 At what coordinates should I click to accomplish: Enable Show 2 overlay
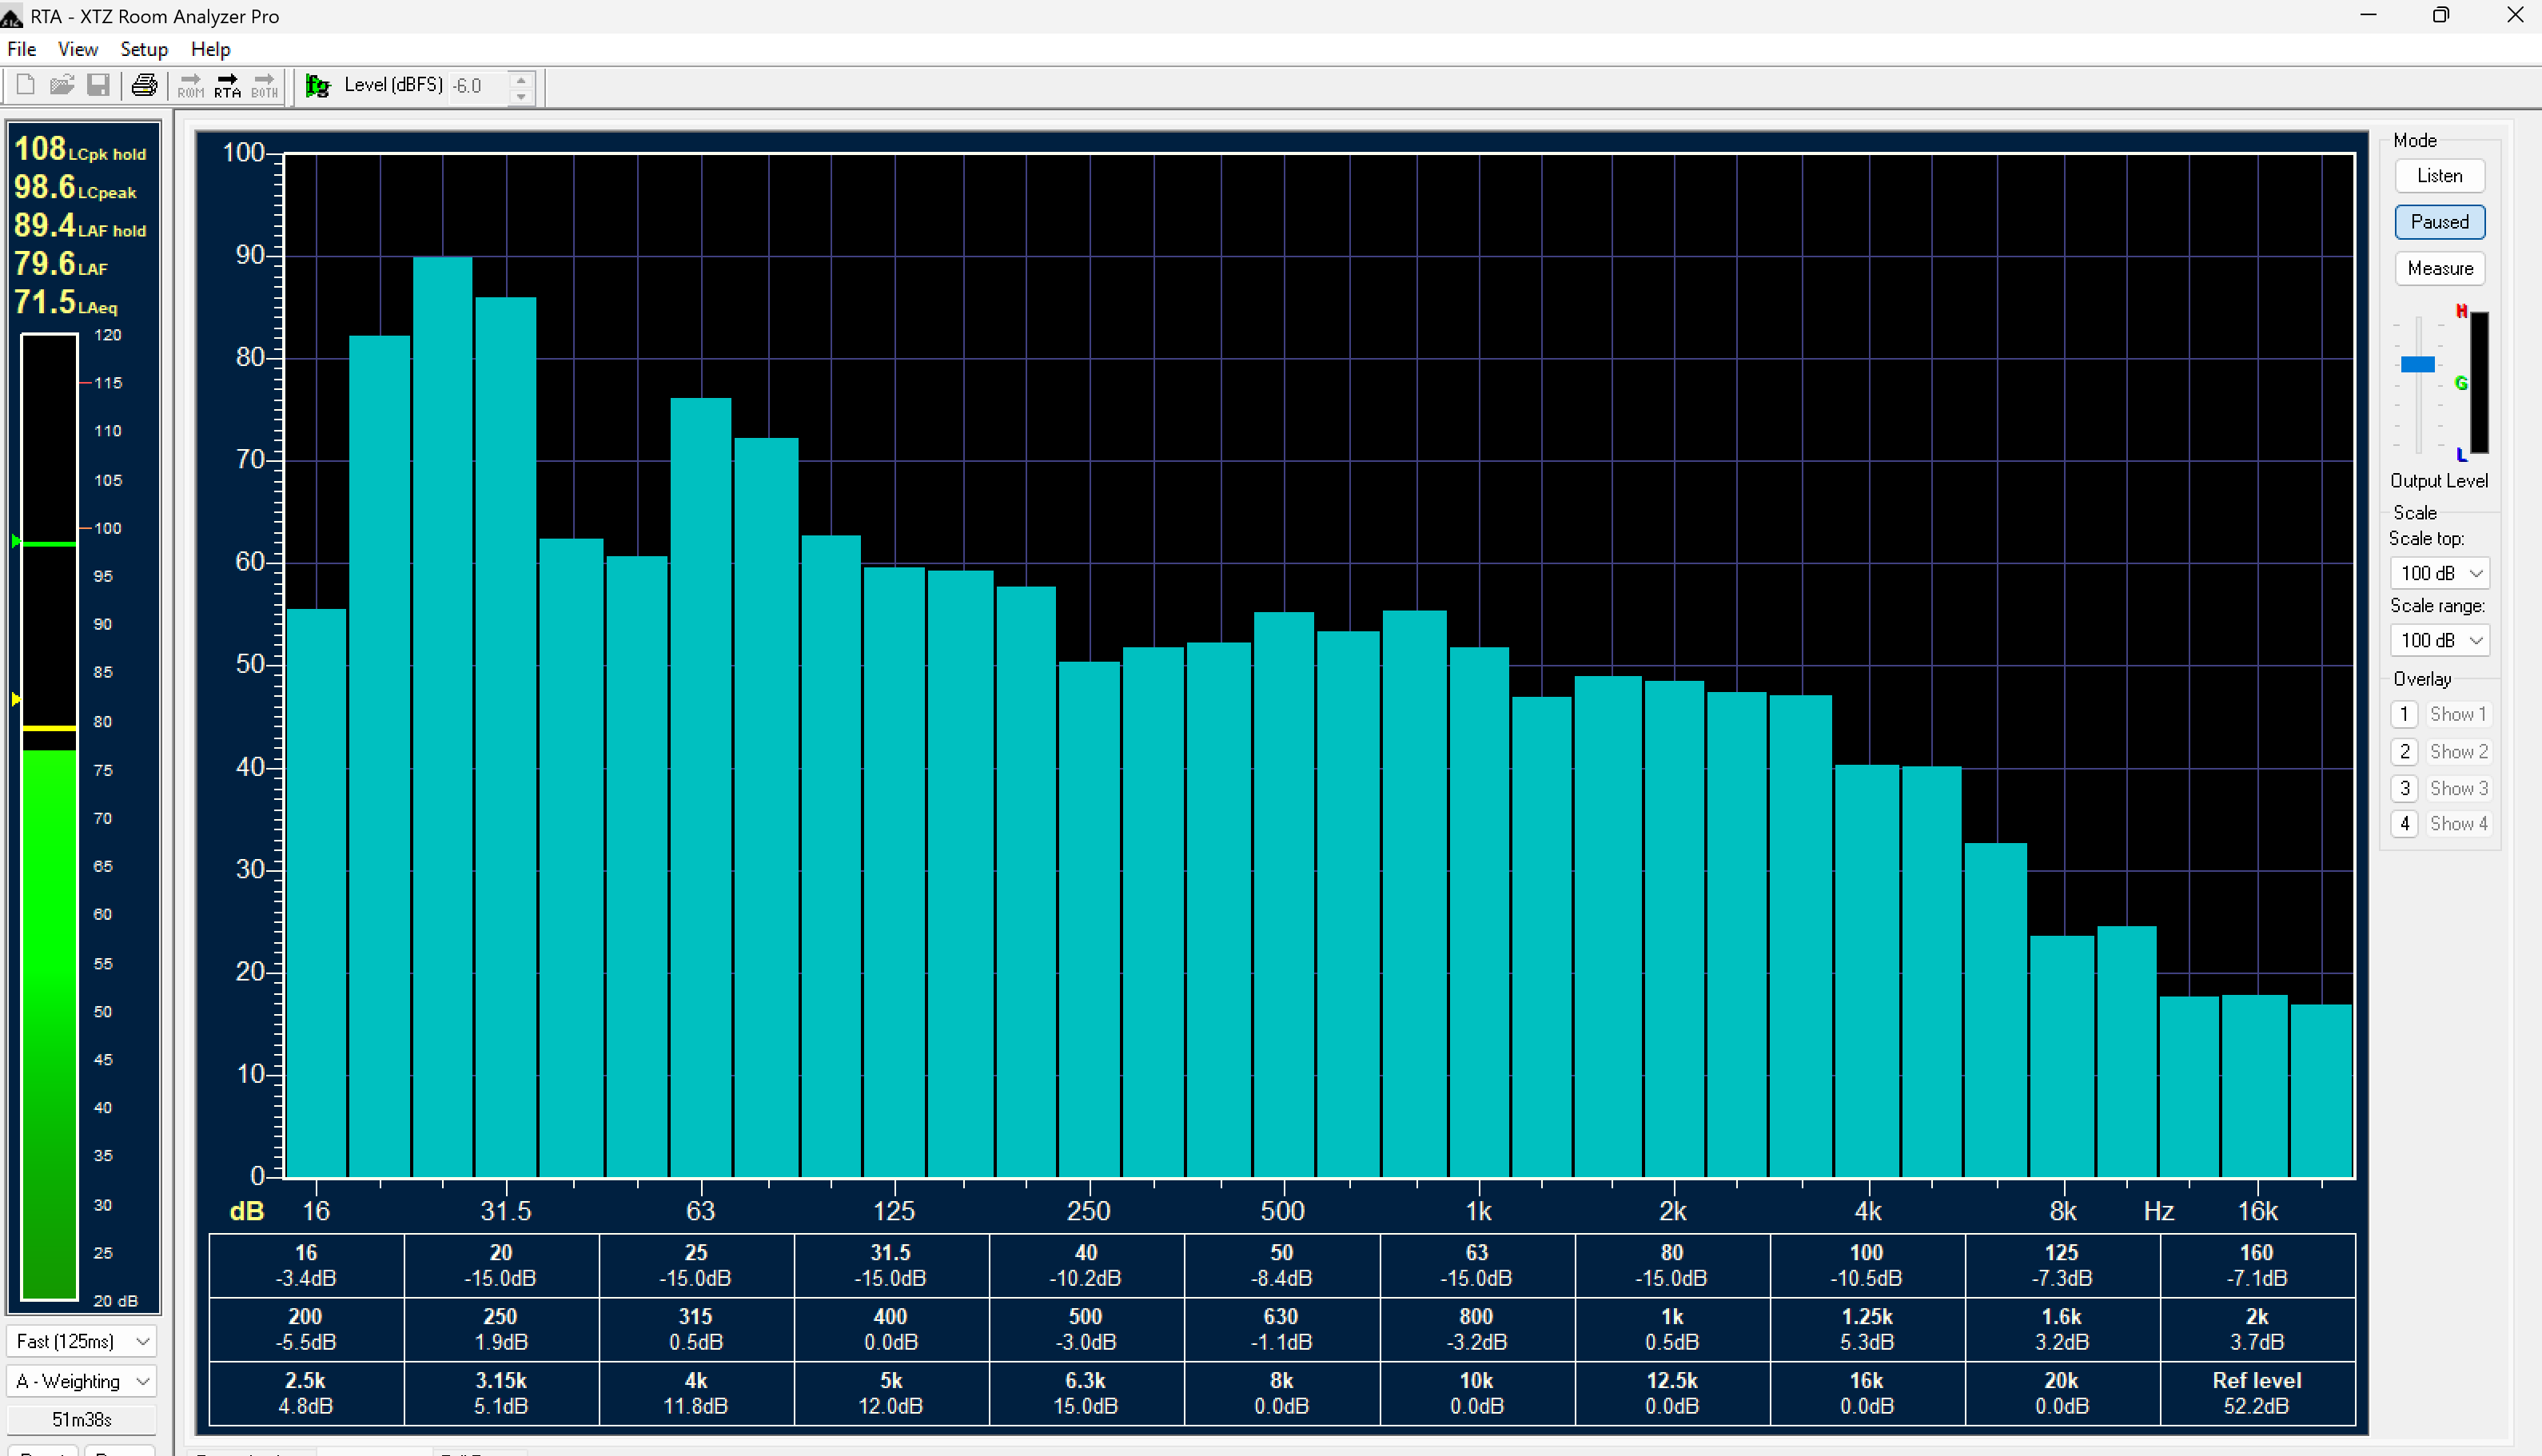pos(2458,751)
